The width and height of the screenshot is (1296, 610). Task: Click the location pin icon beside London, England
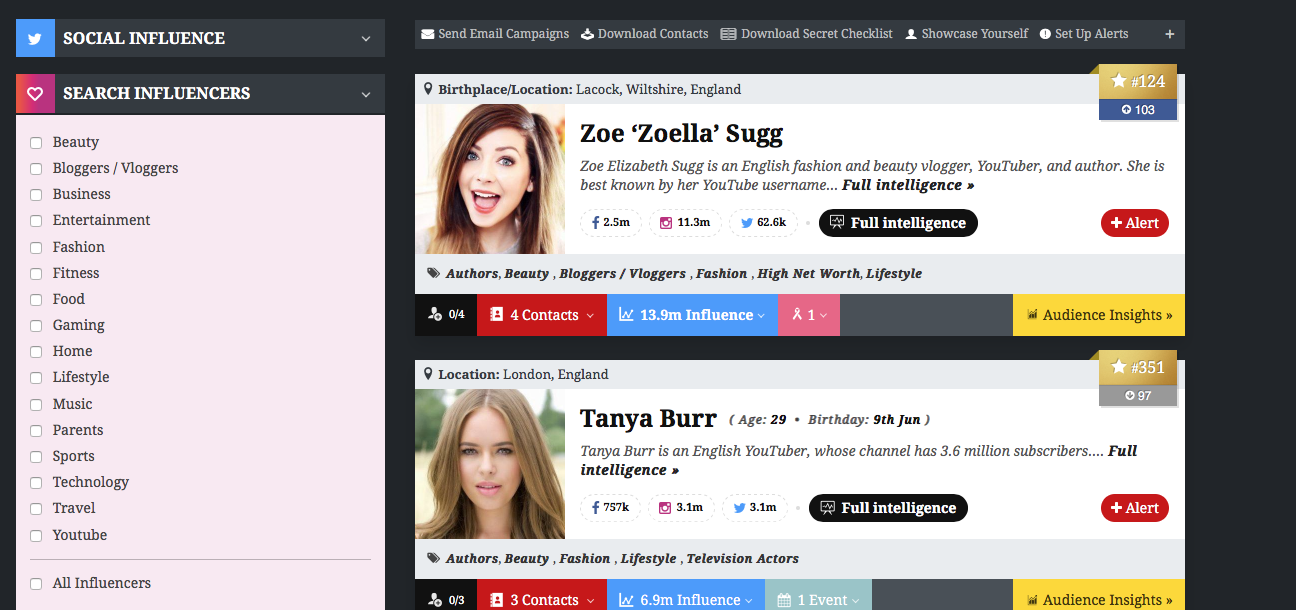(429, 374)
